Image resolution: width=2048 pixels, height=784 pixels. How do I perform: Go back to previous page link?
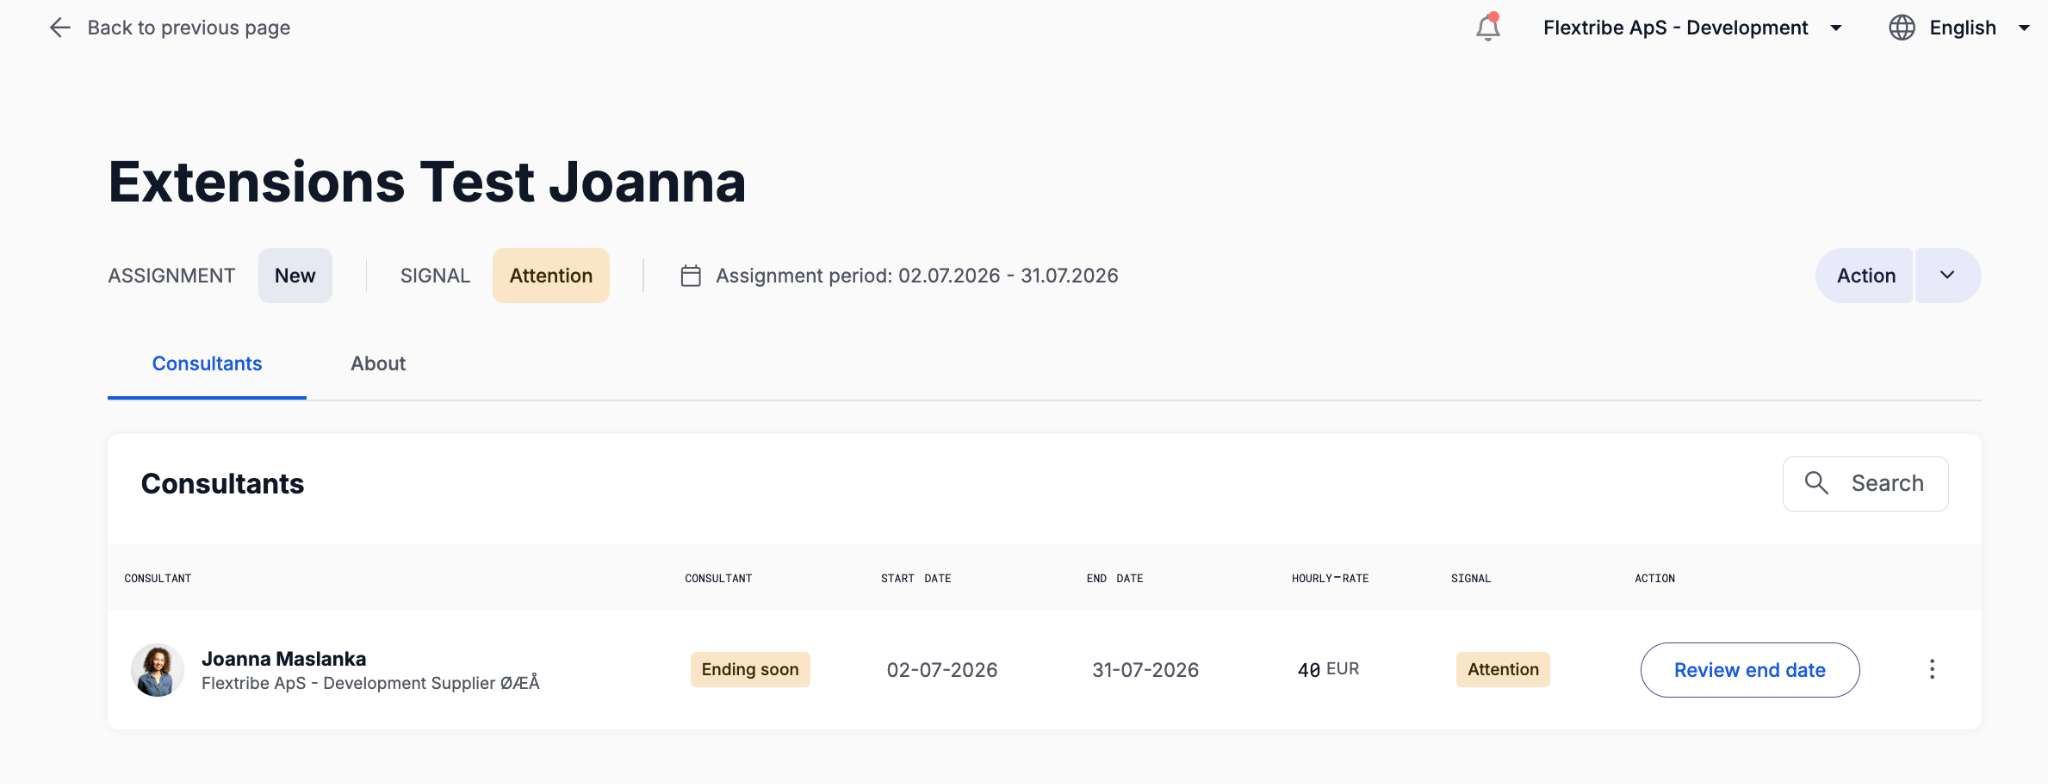click(x=188, y=28)
